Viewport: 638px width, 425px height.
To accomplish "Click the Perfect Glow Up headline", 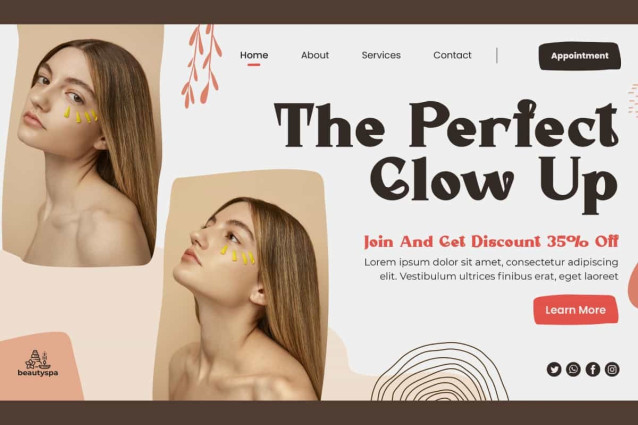I will pyautogui.click(x=446, y=157).
